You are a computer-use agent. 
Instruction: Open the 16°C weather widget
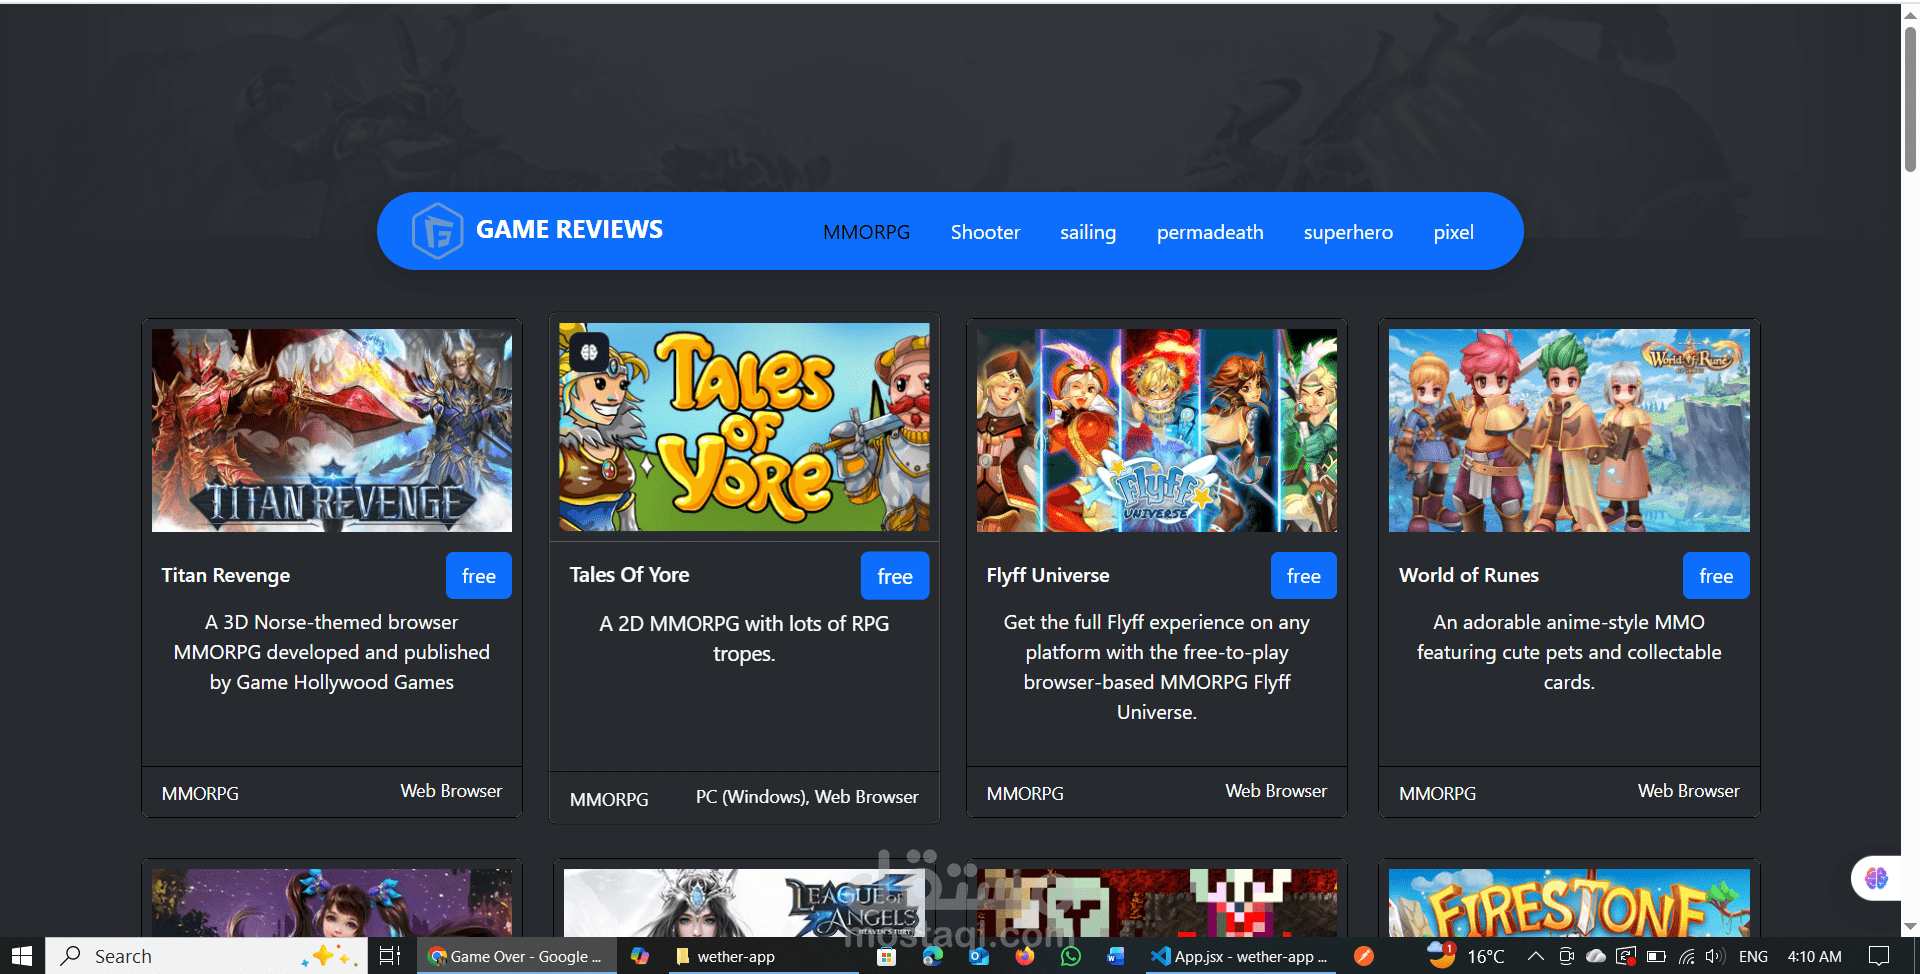1467,956
